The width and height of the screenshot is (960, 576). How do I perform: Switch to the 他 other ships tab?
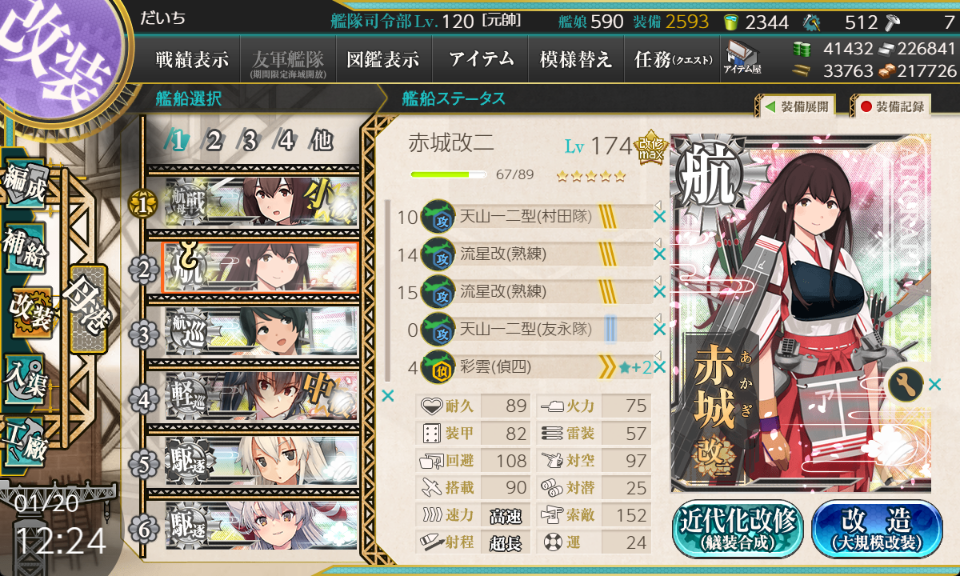coord(321,141)
